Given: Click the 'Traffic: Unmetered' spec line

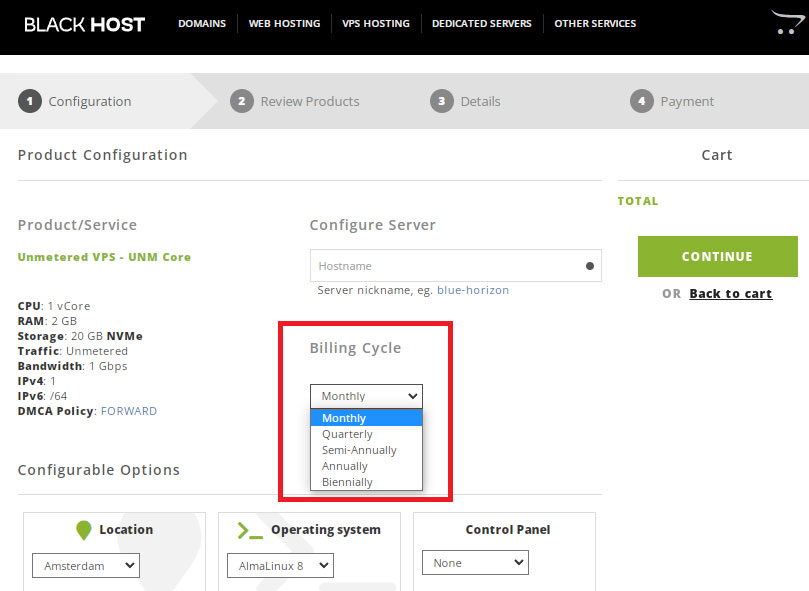Looking at the screenshot, I should click(x=73, y=351).
